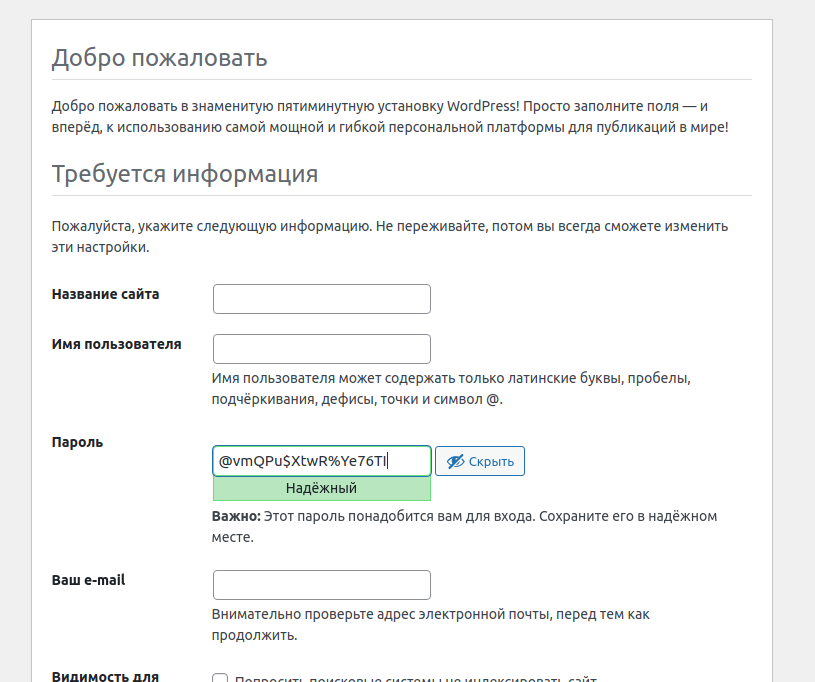
Task: Place cursor in the password field
Action: pyautogui.click(x=321, y=461)
